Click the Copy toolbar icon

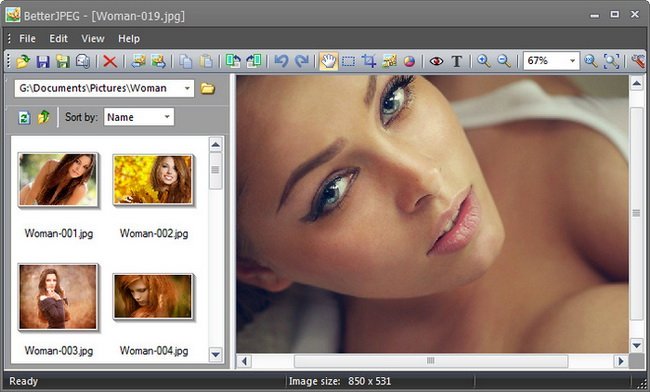click(x=185, y=61)
